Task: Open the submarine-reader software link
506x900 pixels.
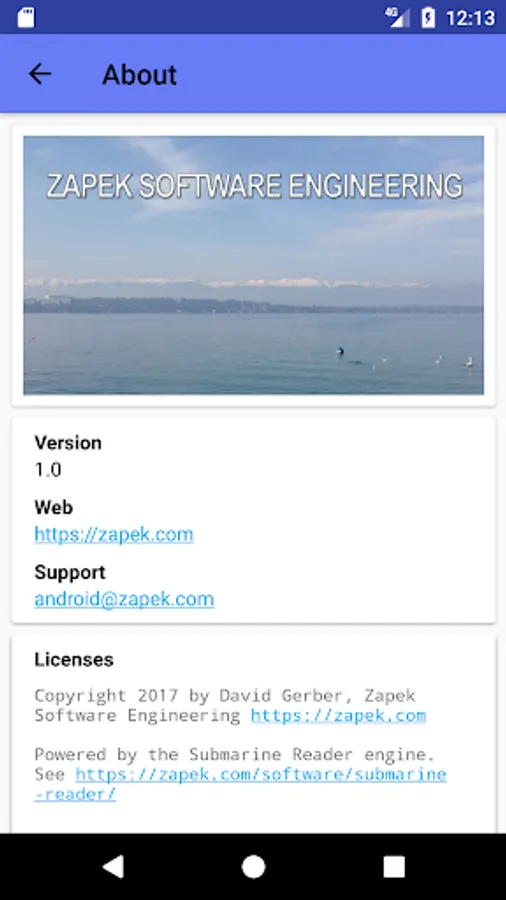Action: 240,783
